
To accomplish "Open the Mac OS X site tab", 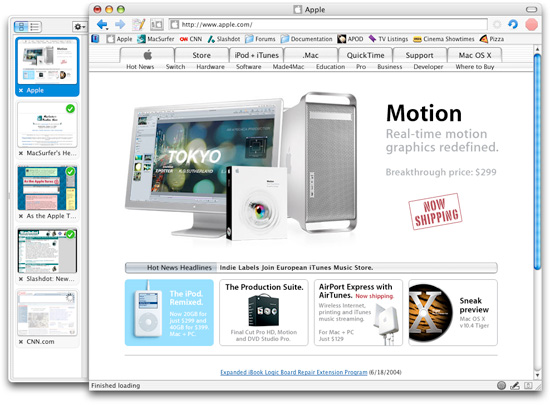I will point(475,55).
